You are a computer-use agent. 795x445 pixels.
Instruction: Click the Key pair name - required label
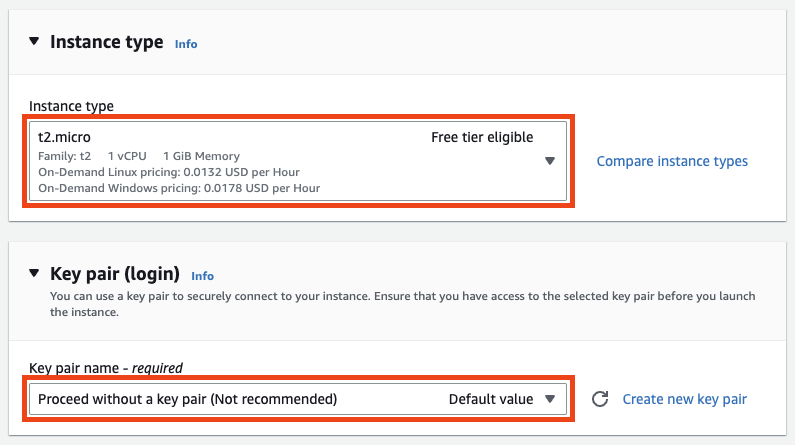coord(106,368)
